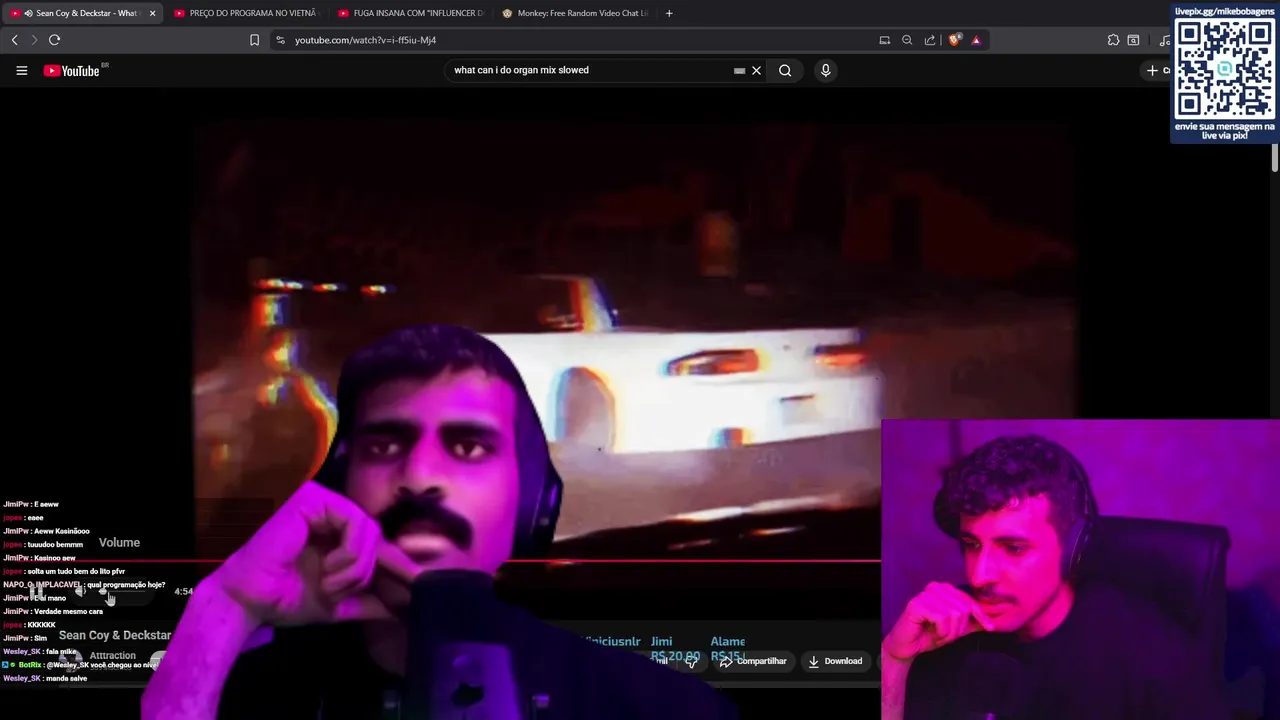Mute the video with speaker icon
Viewport: 1280px width, 720px height.
pos(81,592)
